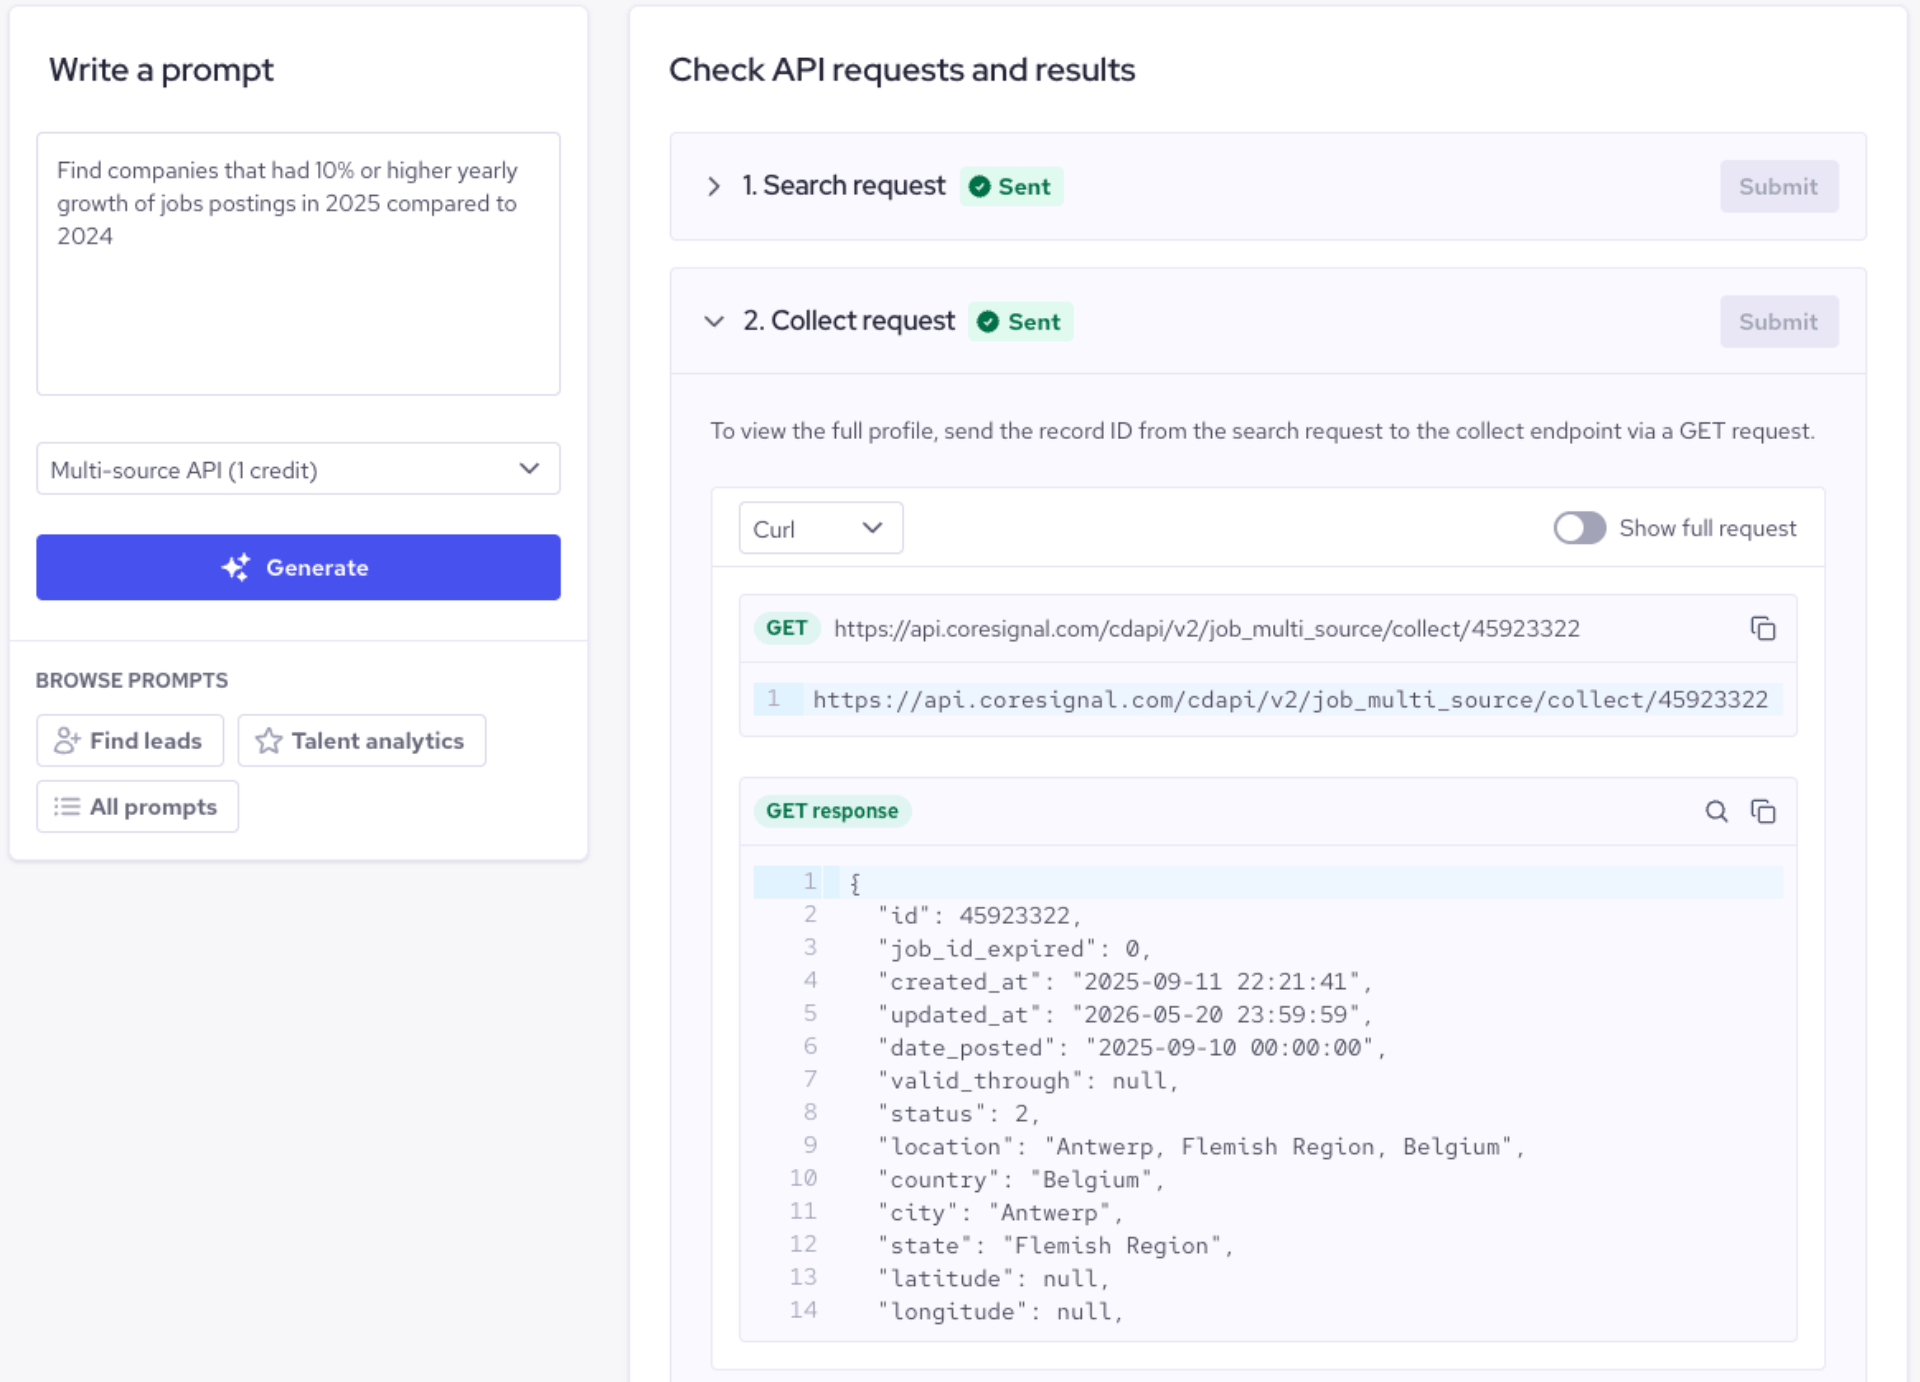Click the Check API requests and results heading

coord(901,70)
